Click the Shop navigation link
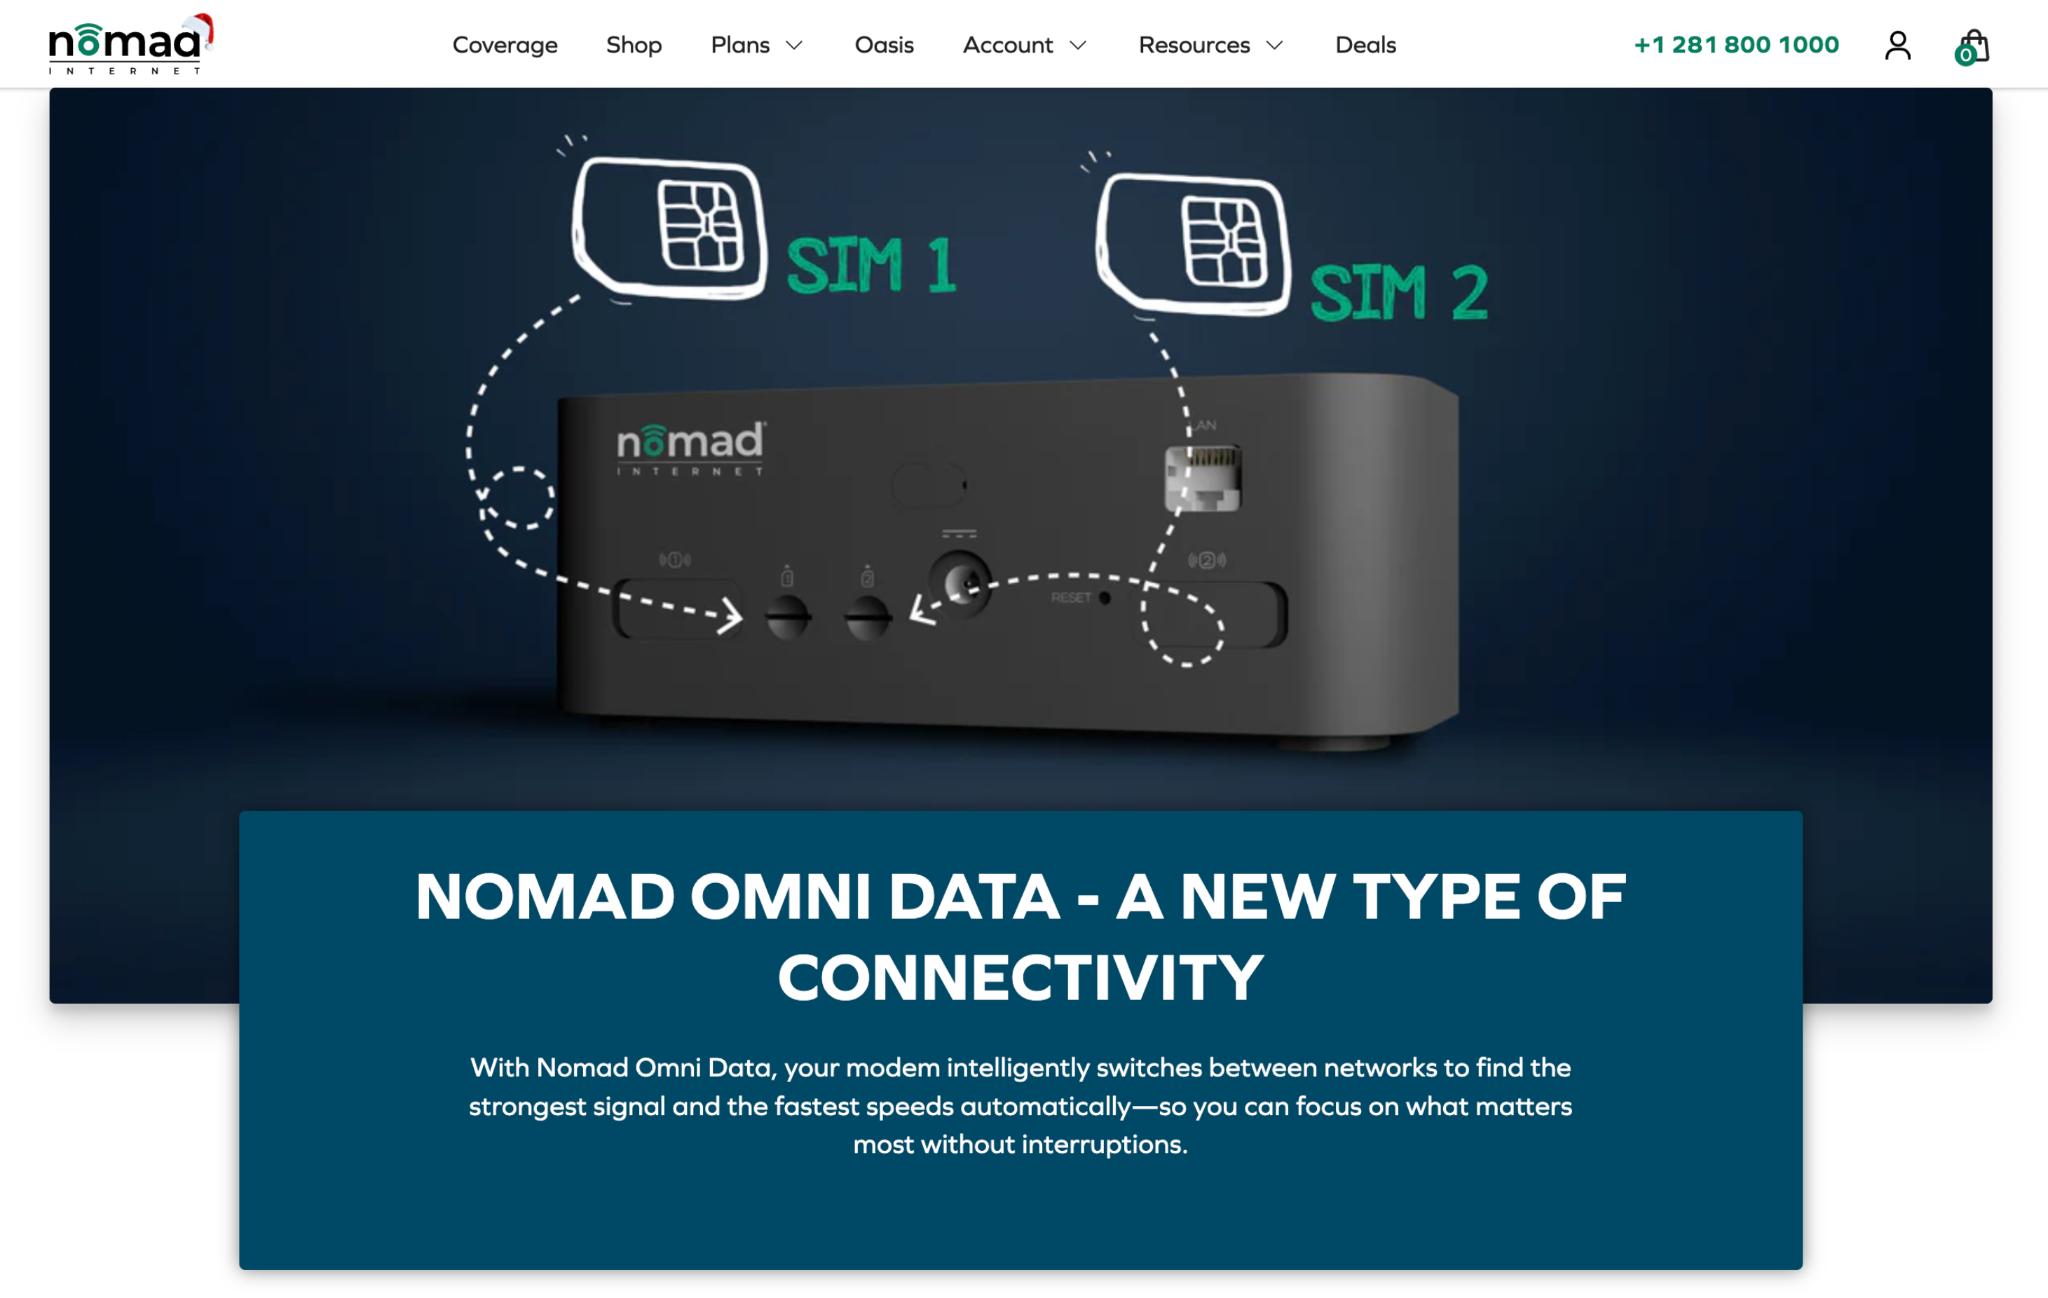2048x1298 pixels. (634, 43)
